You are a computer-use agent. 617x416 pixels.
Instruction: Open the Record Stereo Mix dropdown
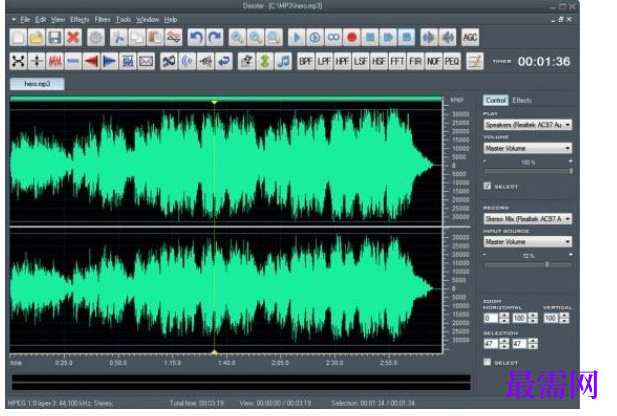527,218
